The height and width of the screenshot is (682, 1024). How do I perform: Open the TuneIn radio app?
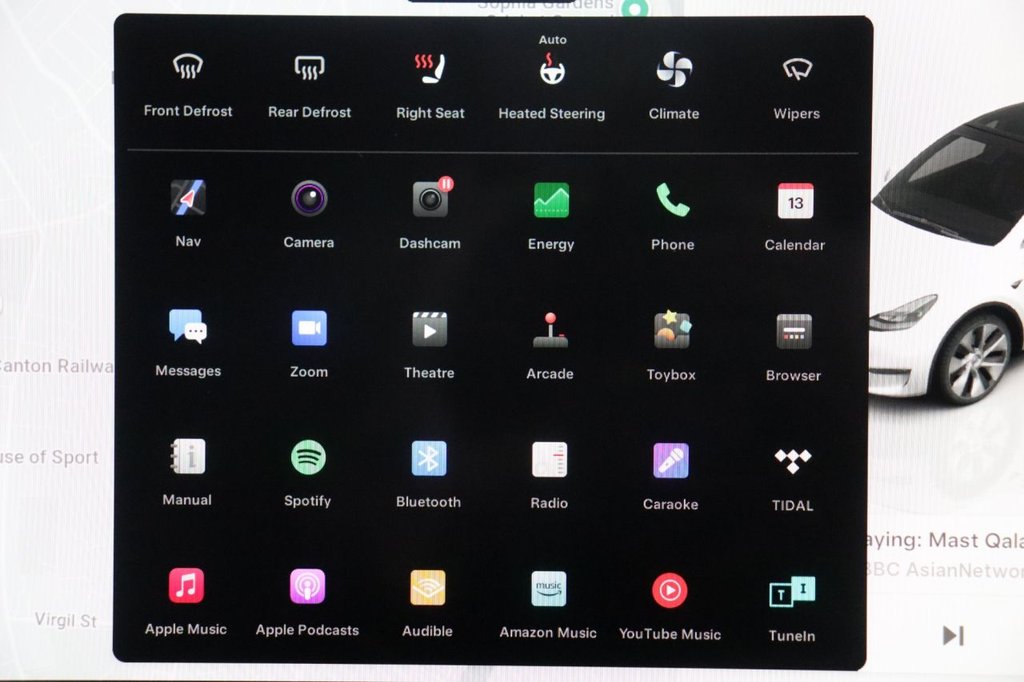point(792,591)
